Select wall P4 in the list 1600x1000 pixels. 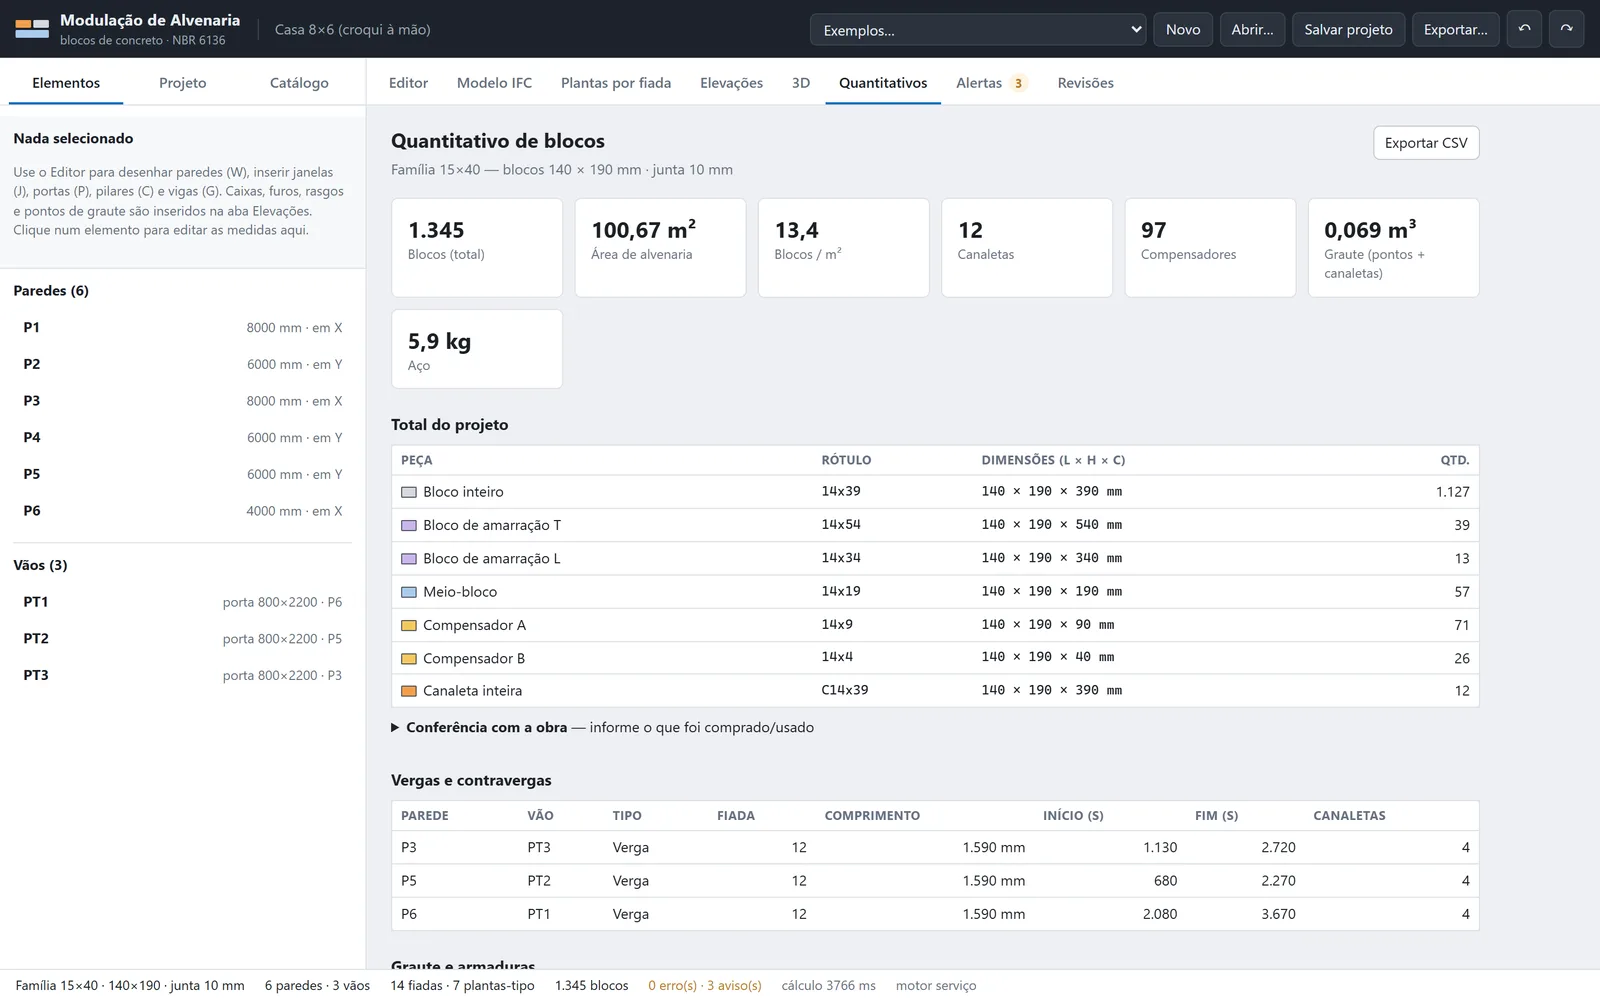pos(182,437)
